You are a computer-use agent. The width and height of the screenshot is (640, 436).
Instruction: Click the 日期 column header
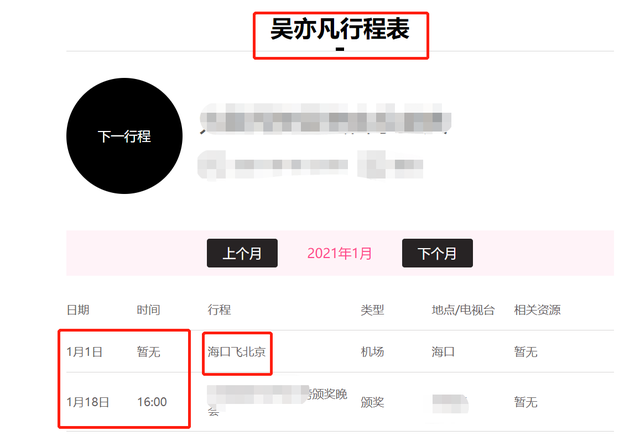78,310
